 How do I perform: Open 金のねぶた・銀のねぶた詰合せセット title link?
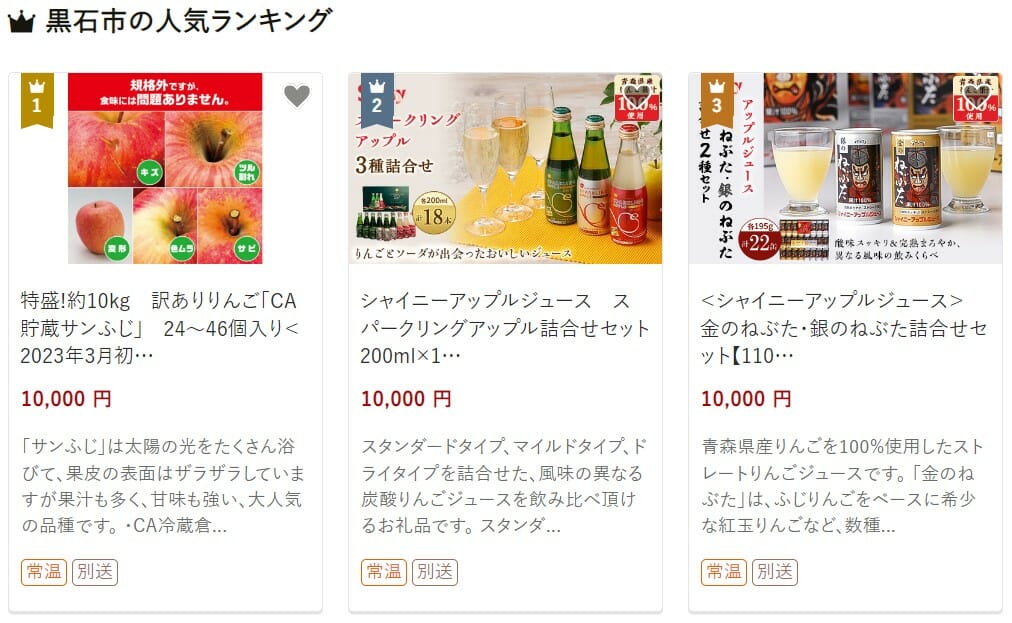[844, 328]
